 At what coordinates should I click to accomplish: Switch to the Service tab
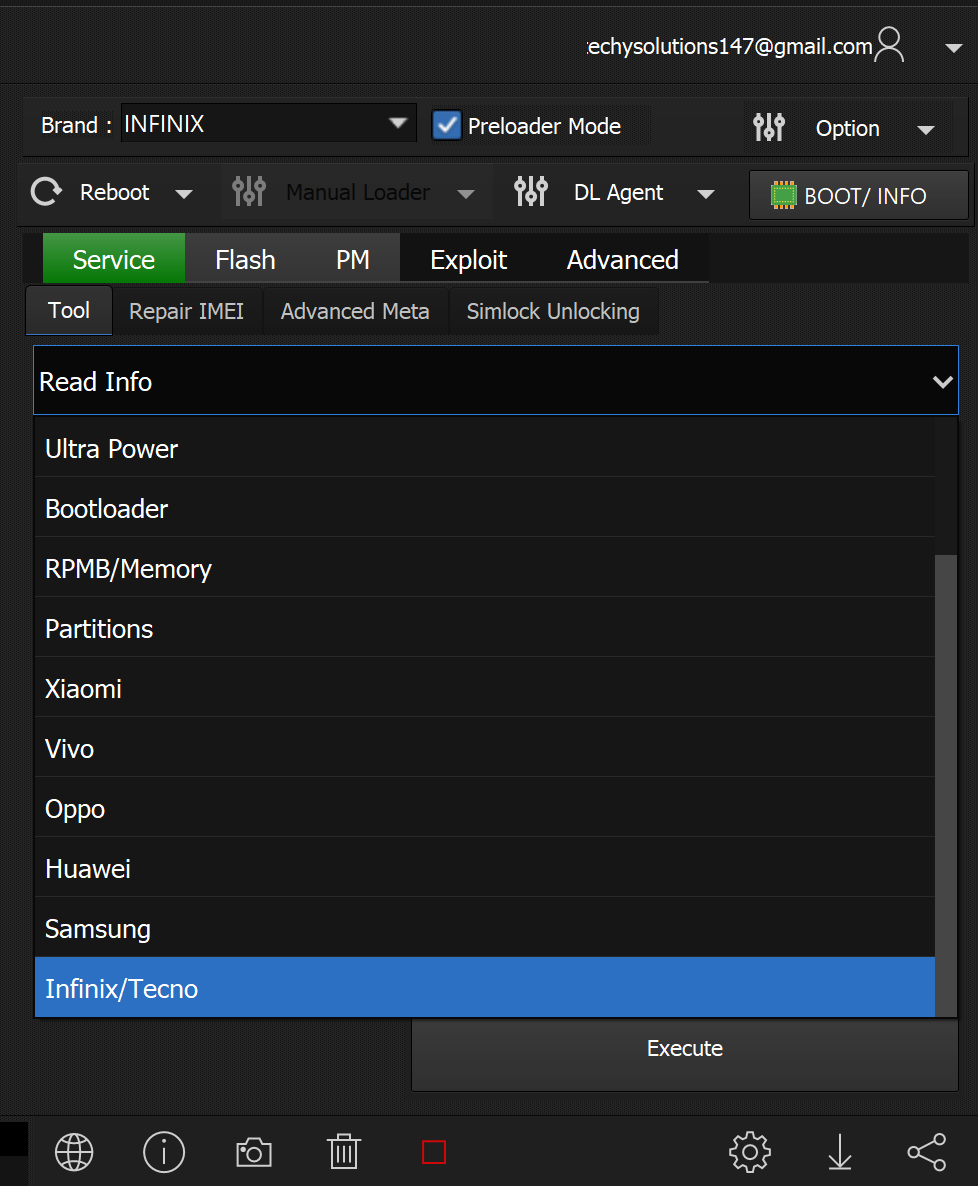point(113,259)
